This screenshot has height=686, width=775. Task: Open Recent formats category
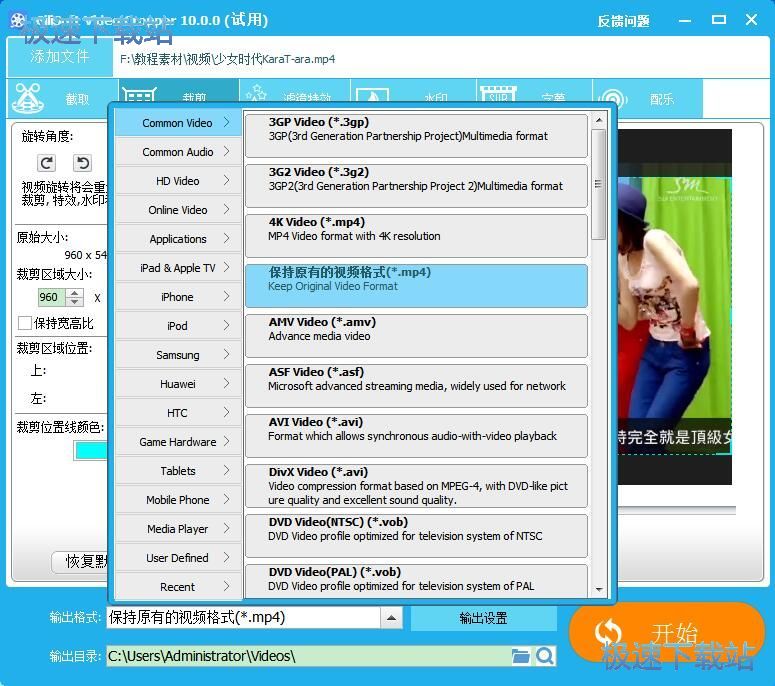click(x=178, y=587)
